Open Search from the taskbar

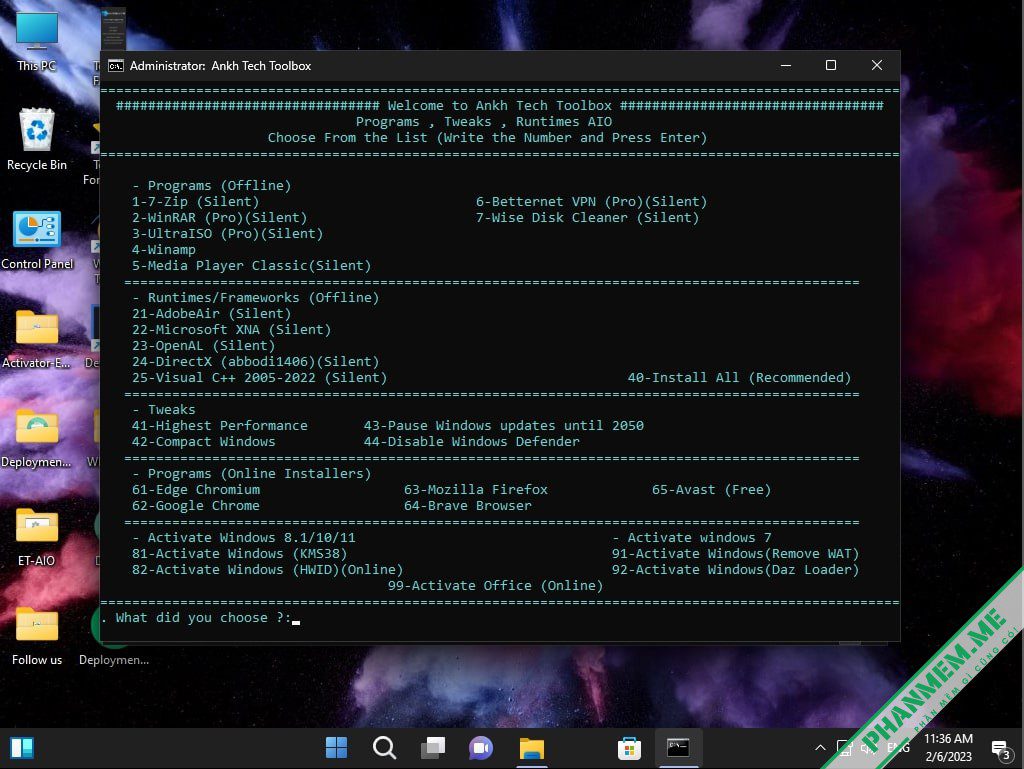[385, 747]
